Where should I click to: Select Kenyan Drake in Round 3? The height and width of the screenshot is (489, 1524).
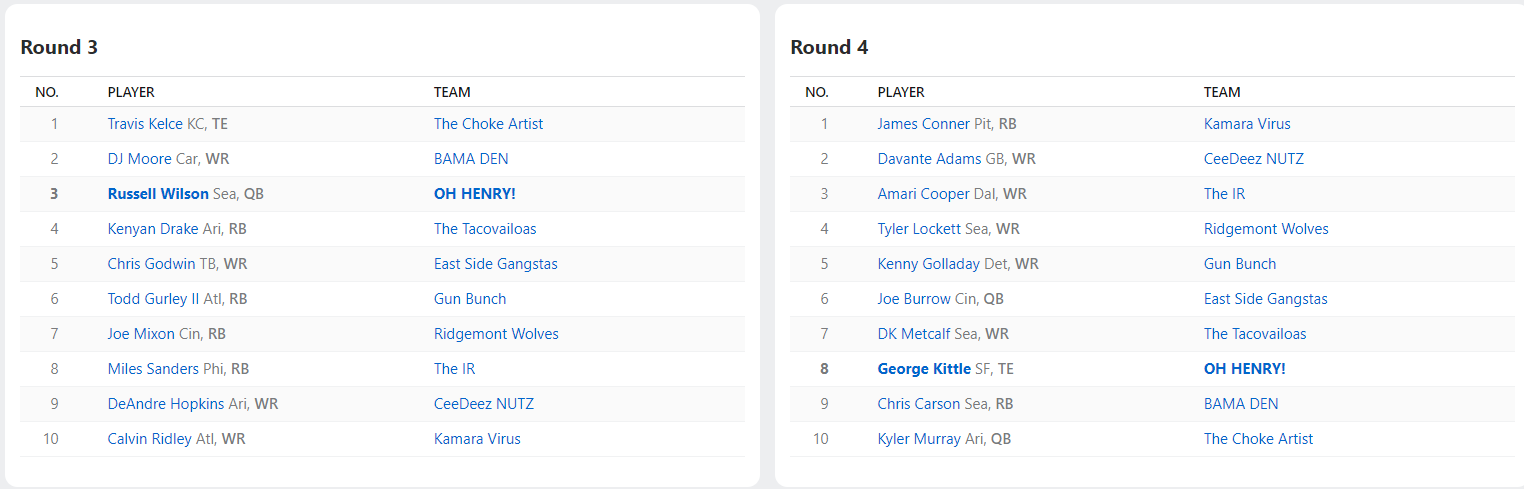coord(153,229)
